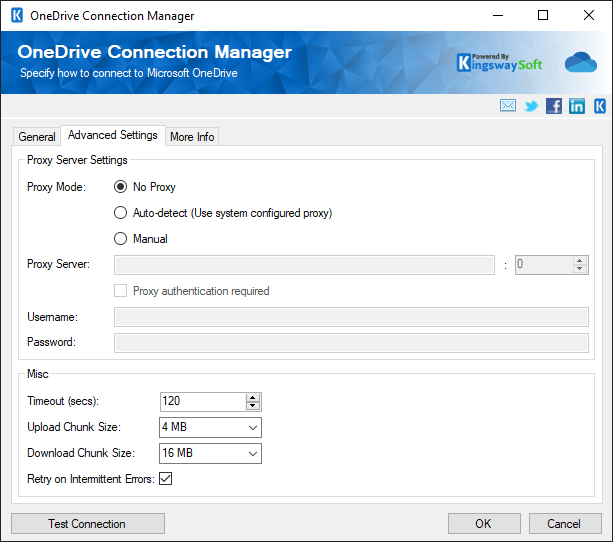Click the OneDrive cloud icon in the banner
This screenshot has height=542, width=613.
(x=581, y=62)
